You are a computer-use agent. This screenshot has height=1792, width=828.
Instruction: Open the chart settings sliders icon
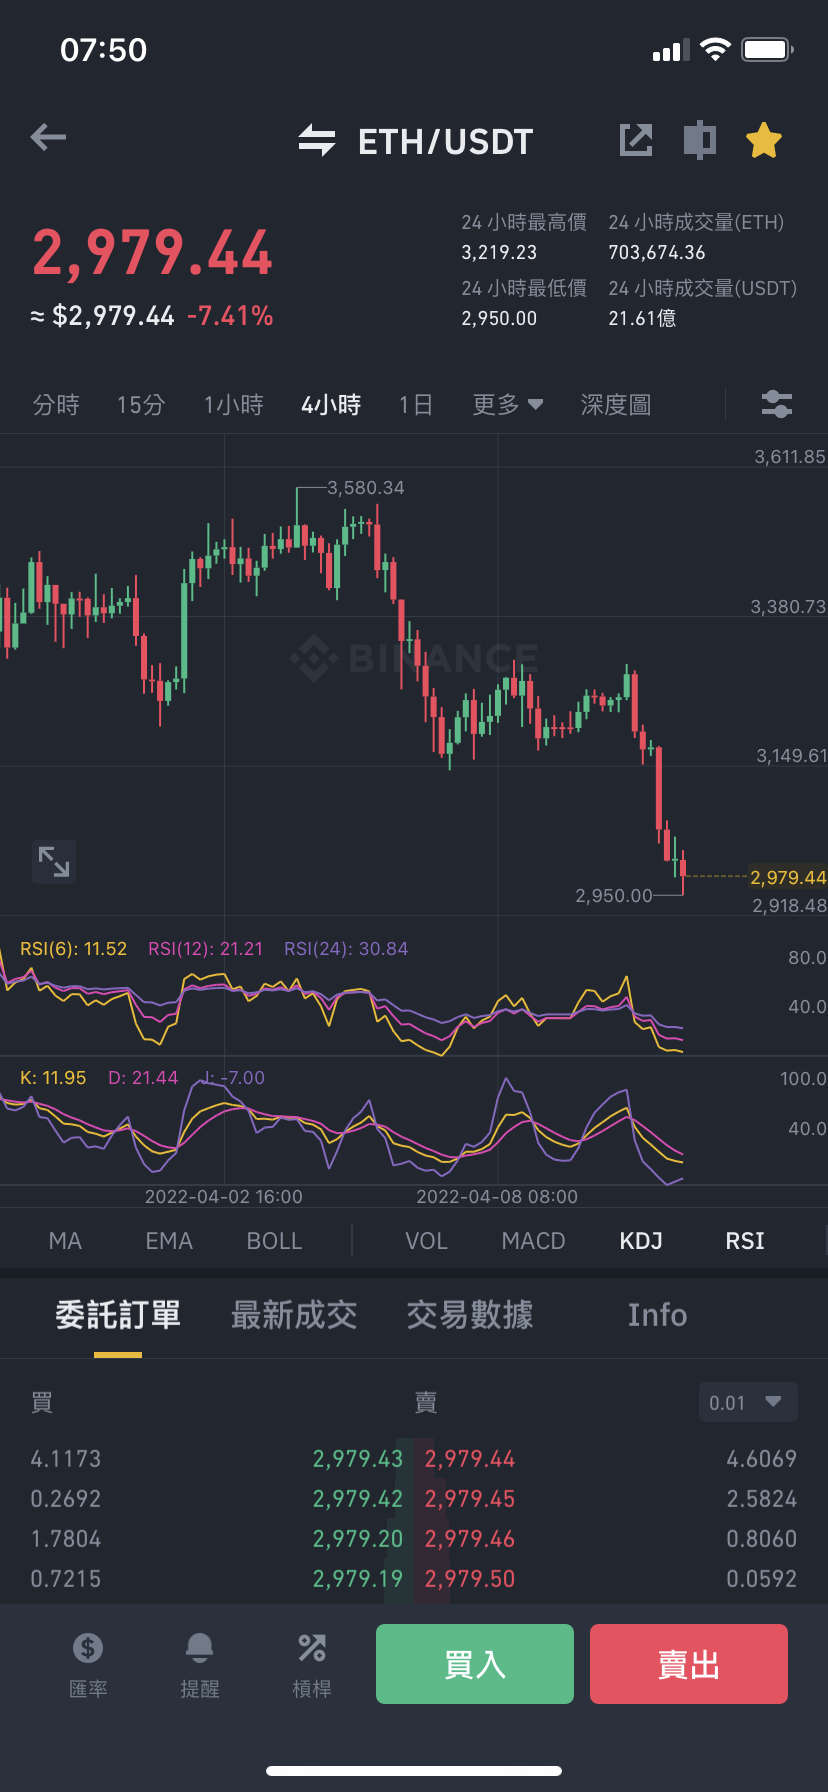[777, 404]
